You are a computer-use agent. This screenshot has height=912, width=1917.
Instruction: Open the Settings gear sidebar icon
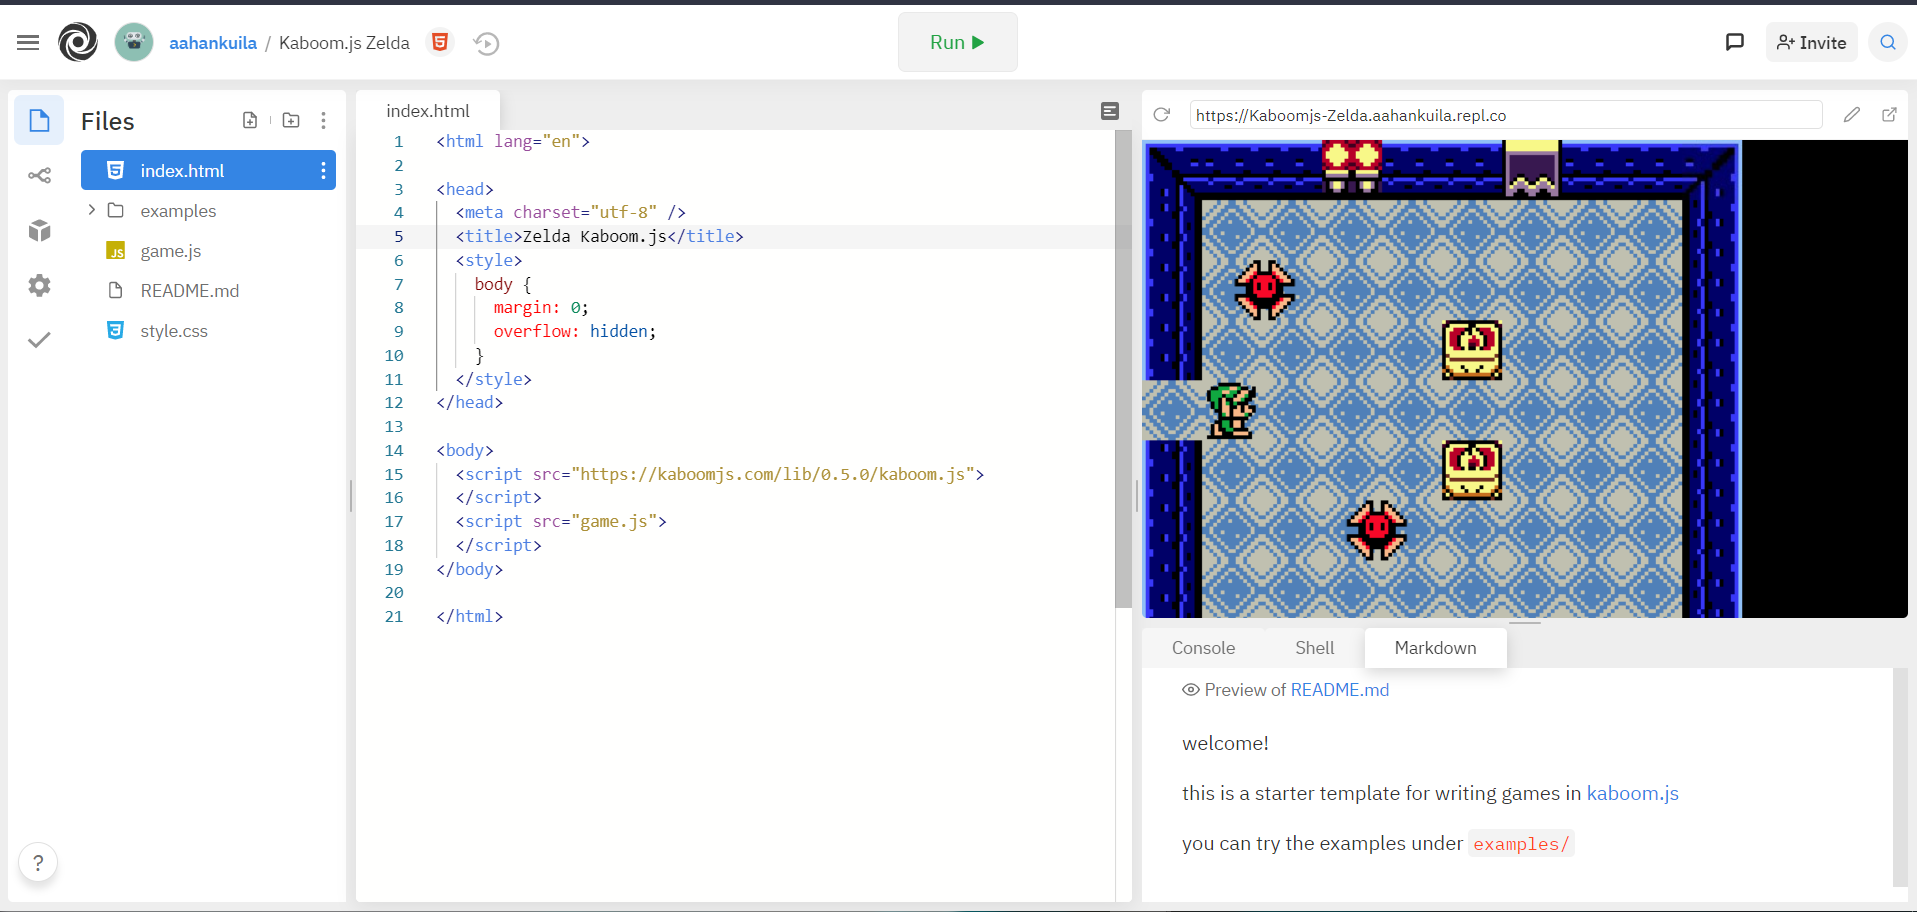click(39, 286)
